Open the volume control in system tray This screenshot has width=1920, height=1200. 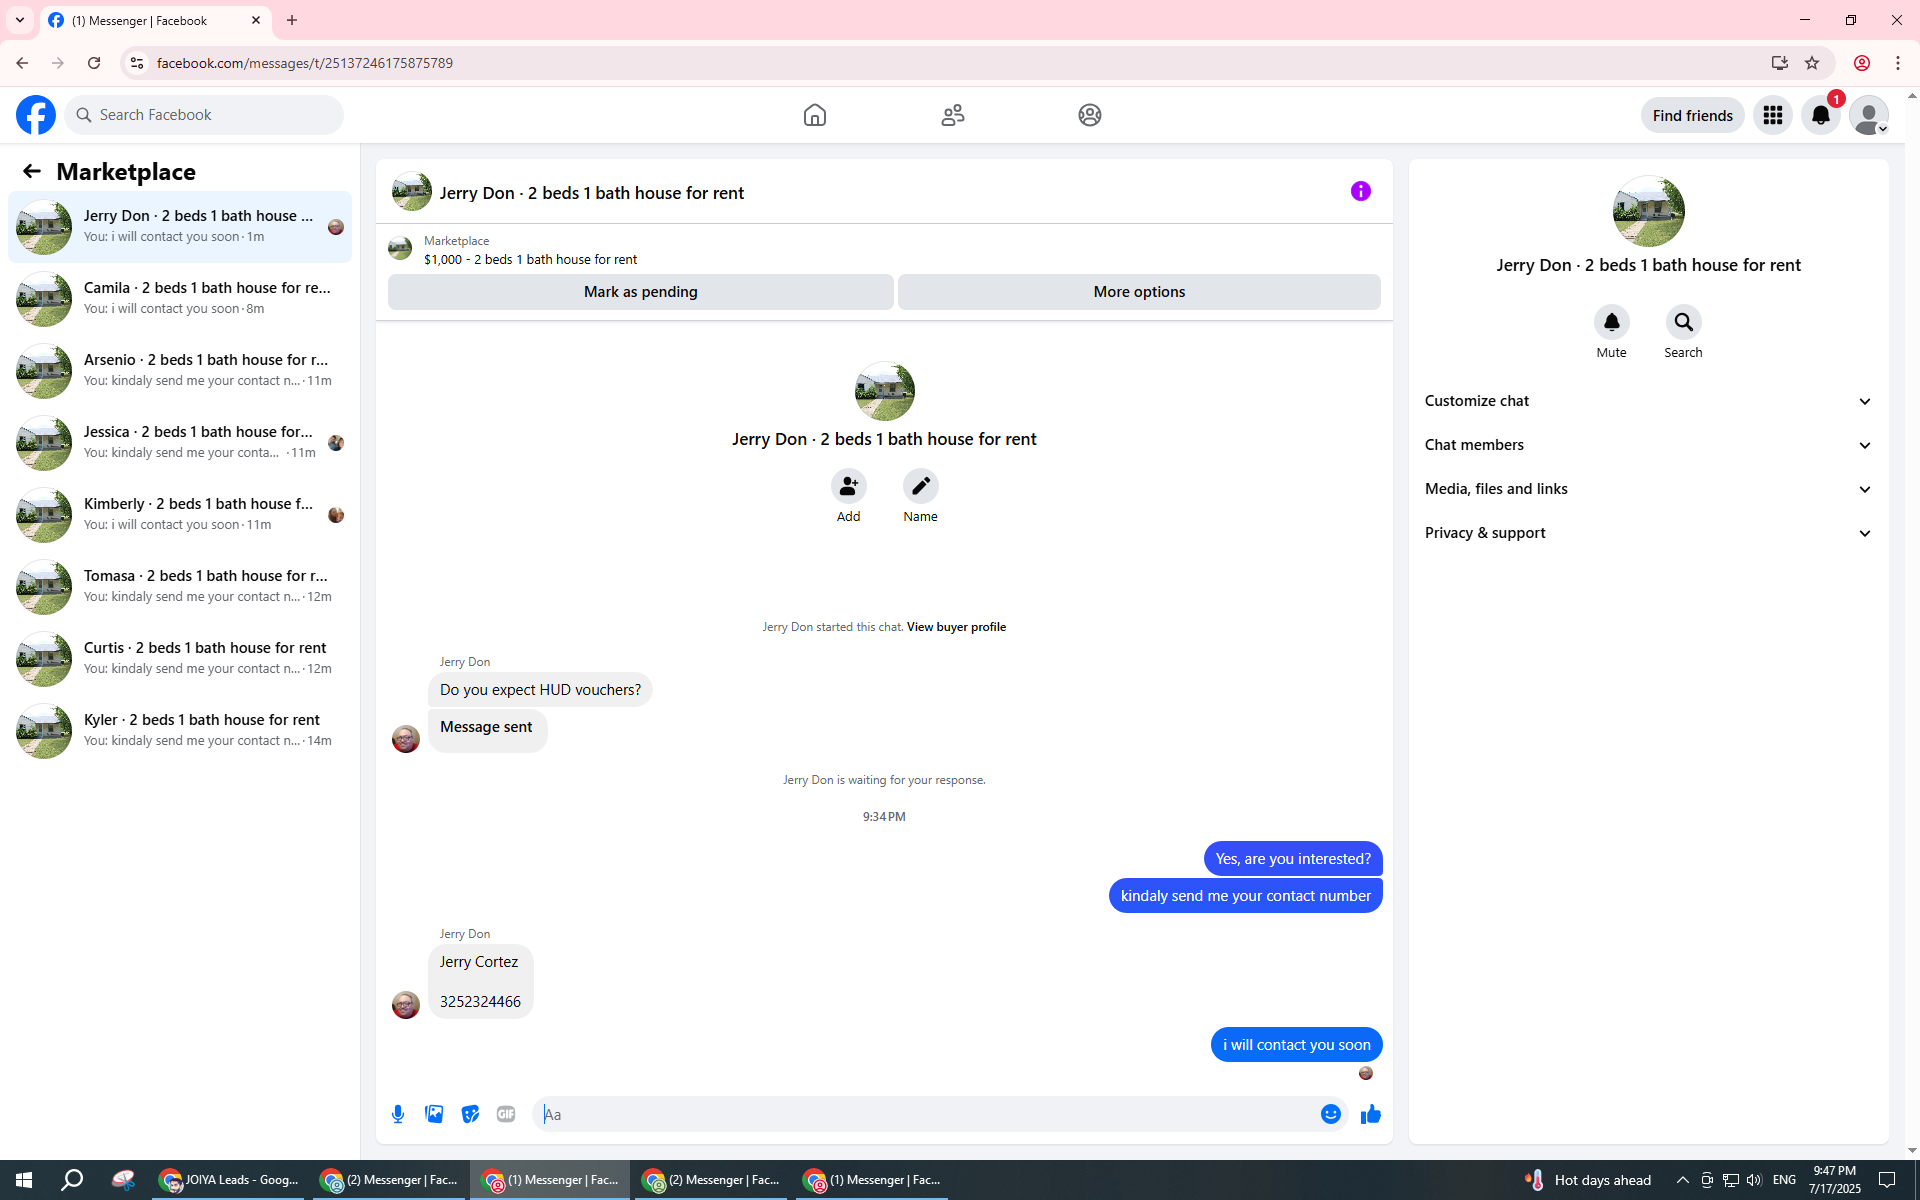click(1754, 1180)
